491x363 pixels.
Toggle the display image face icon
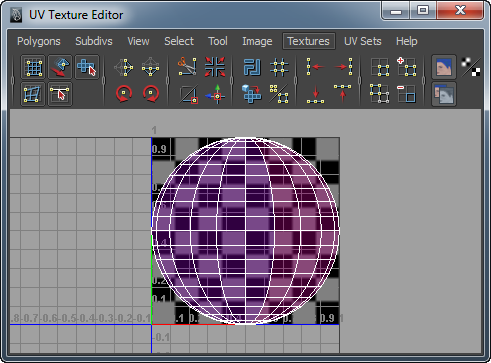(x=444, y=67)
